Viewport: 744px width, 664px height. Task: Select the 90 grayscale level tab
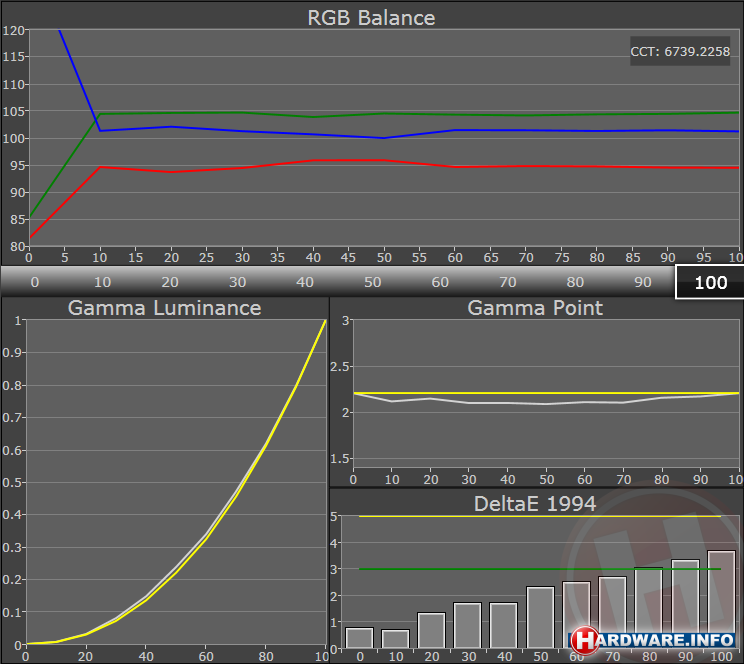(642, 282)
